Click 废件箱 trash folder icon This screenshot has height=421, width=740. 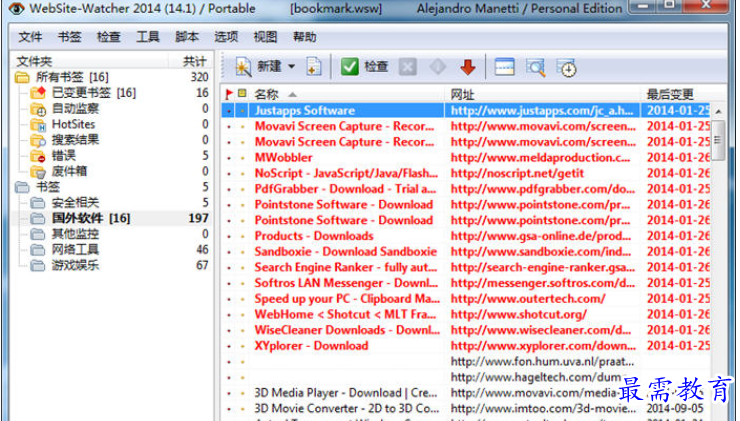38,171
